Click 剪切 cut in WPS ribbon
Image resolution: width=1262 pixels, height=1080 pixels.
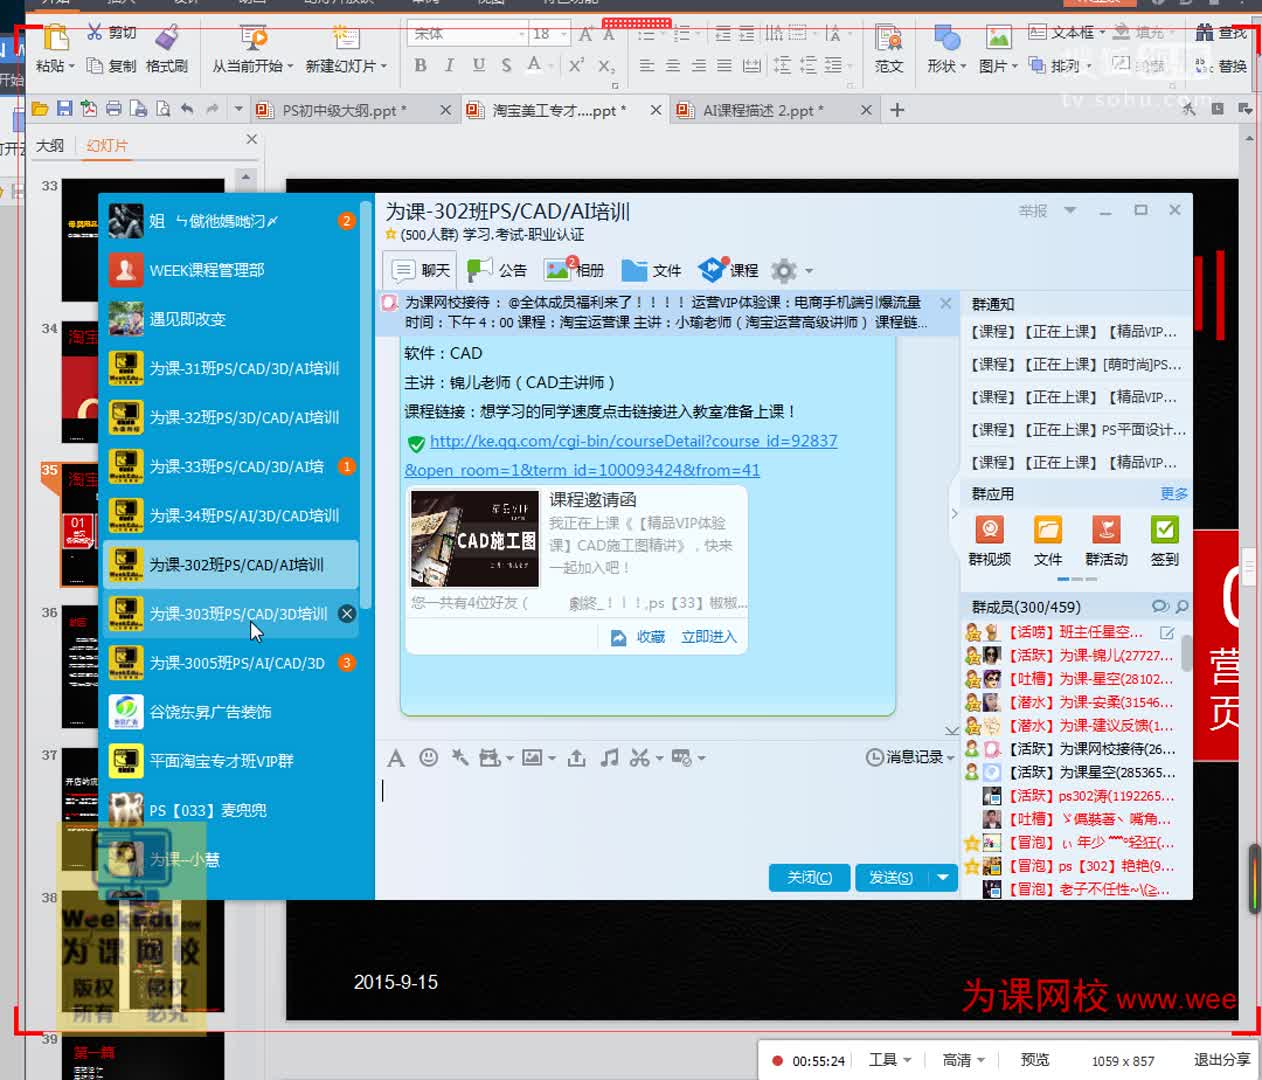(111, 33)
